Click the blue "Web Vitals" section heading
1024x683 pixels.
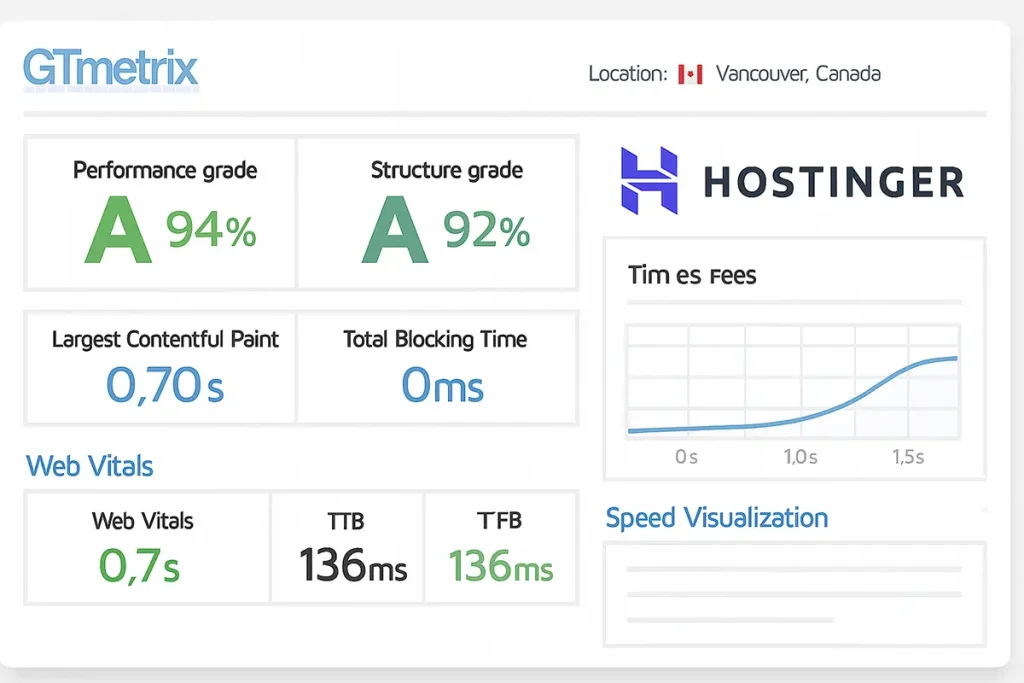89,466
